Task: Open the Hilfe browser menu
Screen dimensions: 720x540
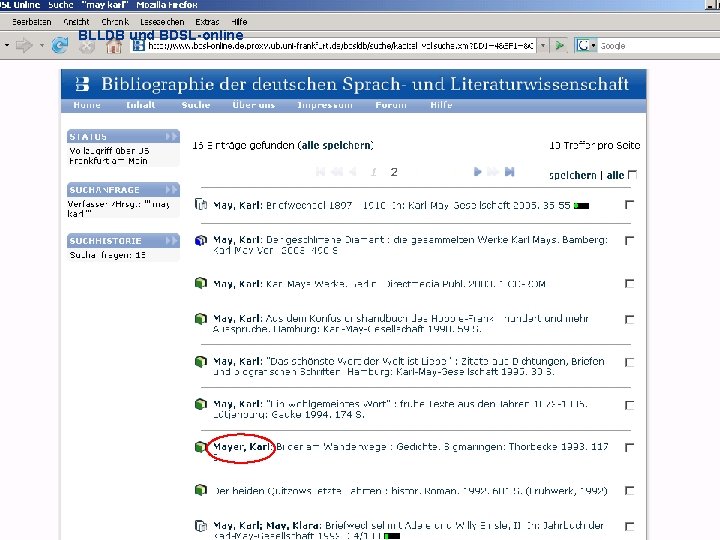Action: (239, 22)
